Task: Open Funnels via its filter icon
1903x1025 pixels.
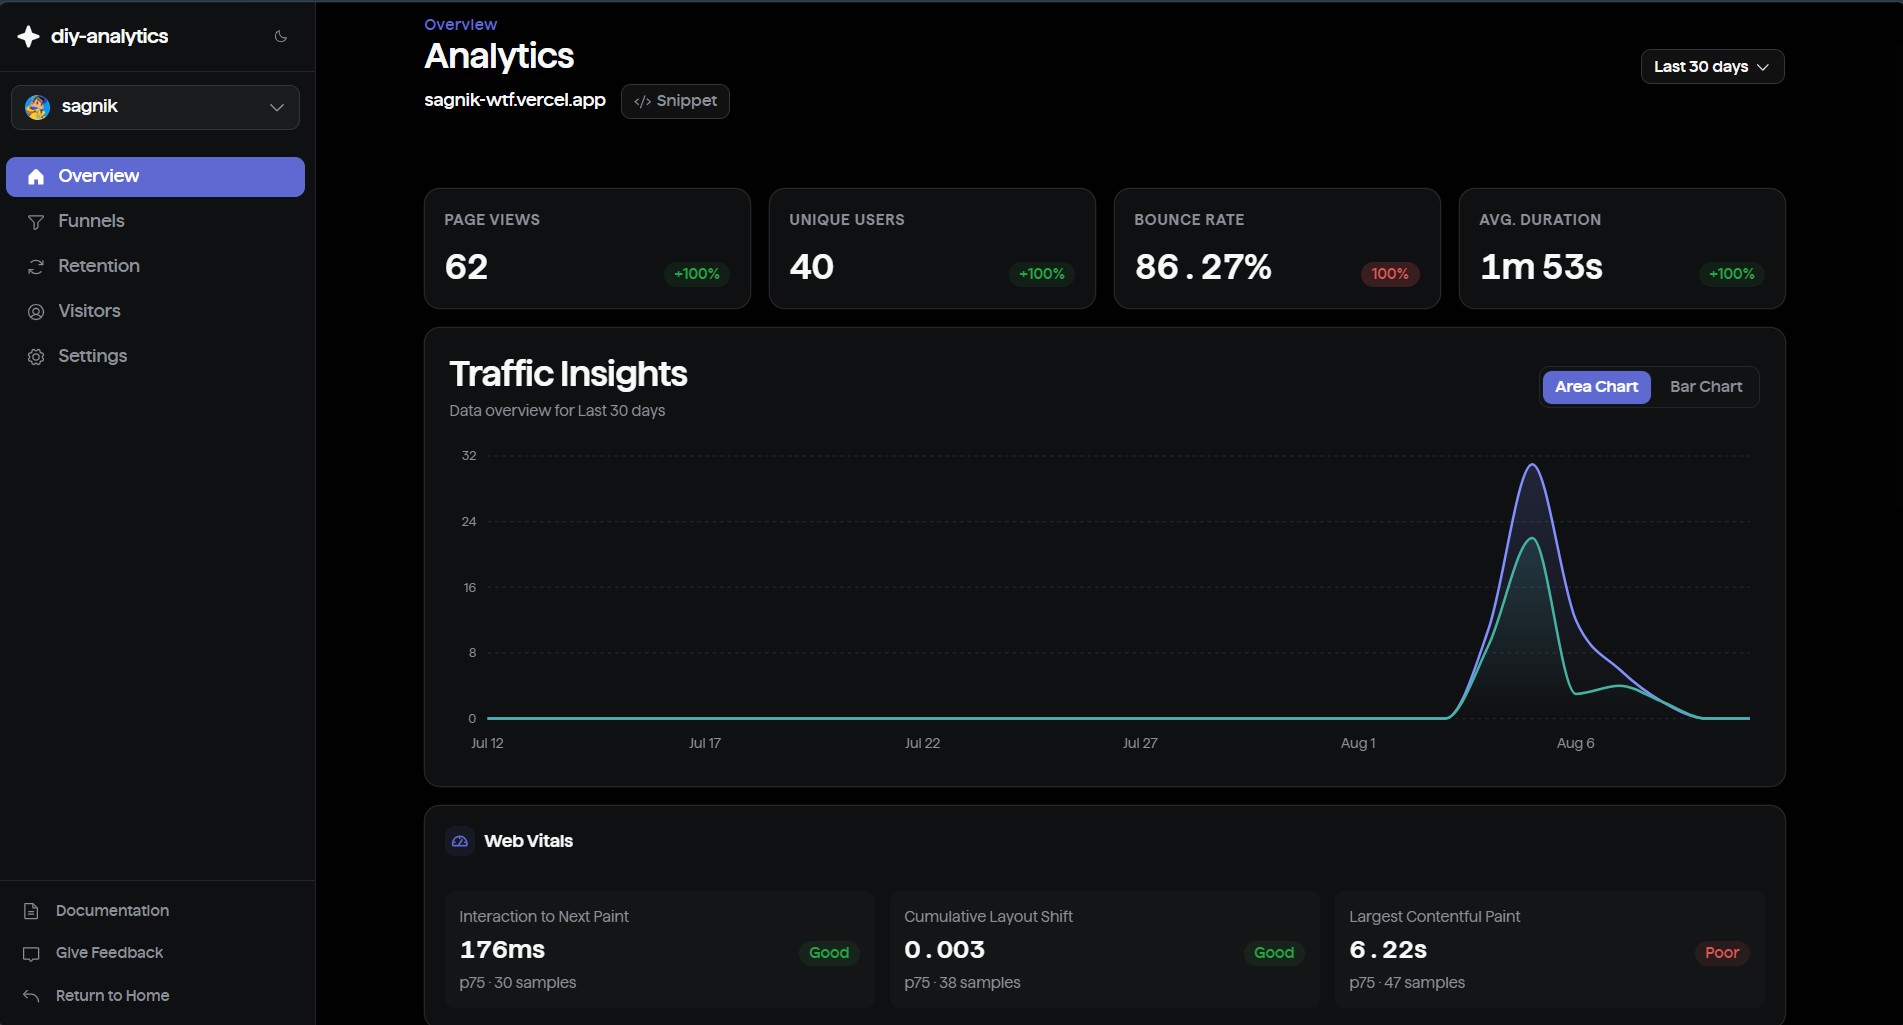Action: [x=36, y=222]
